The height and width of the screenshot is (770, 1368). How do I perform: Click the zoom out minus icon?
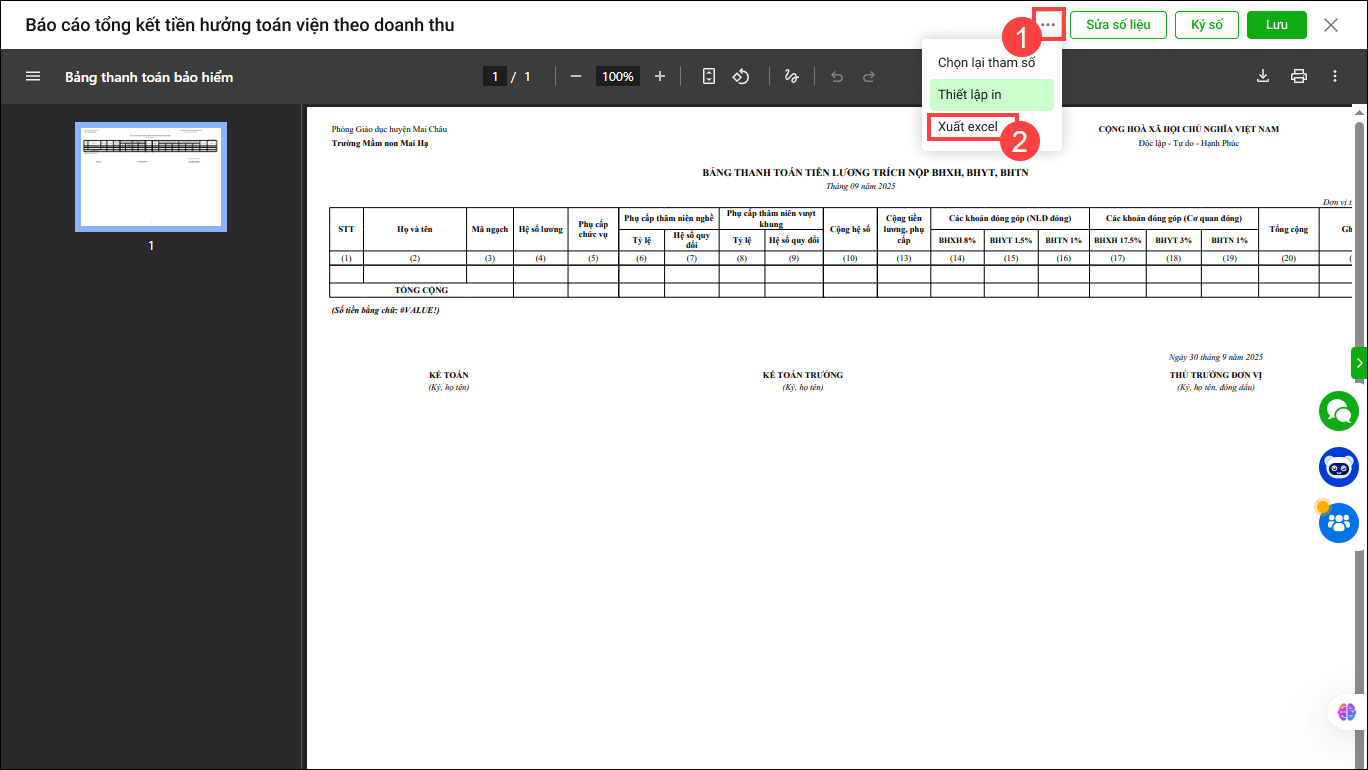576,76
